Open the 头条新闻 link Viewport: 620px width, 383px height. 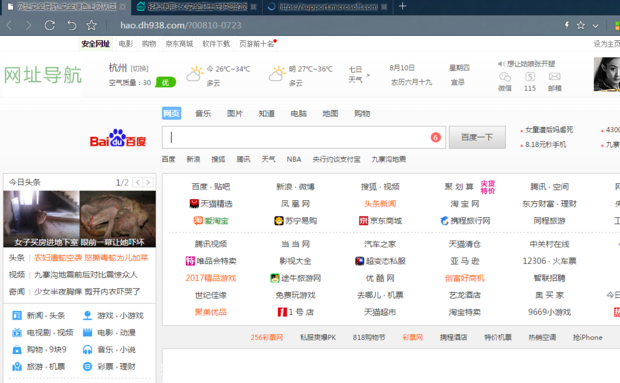click(380, 204)
